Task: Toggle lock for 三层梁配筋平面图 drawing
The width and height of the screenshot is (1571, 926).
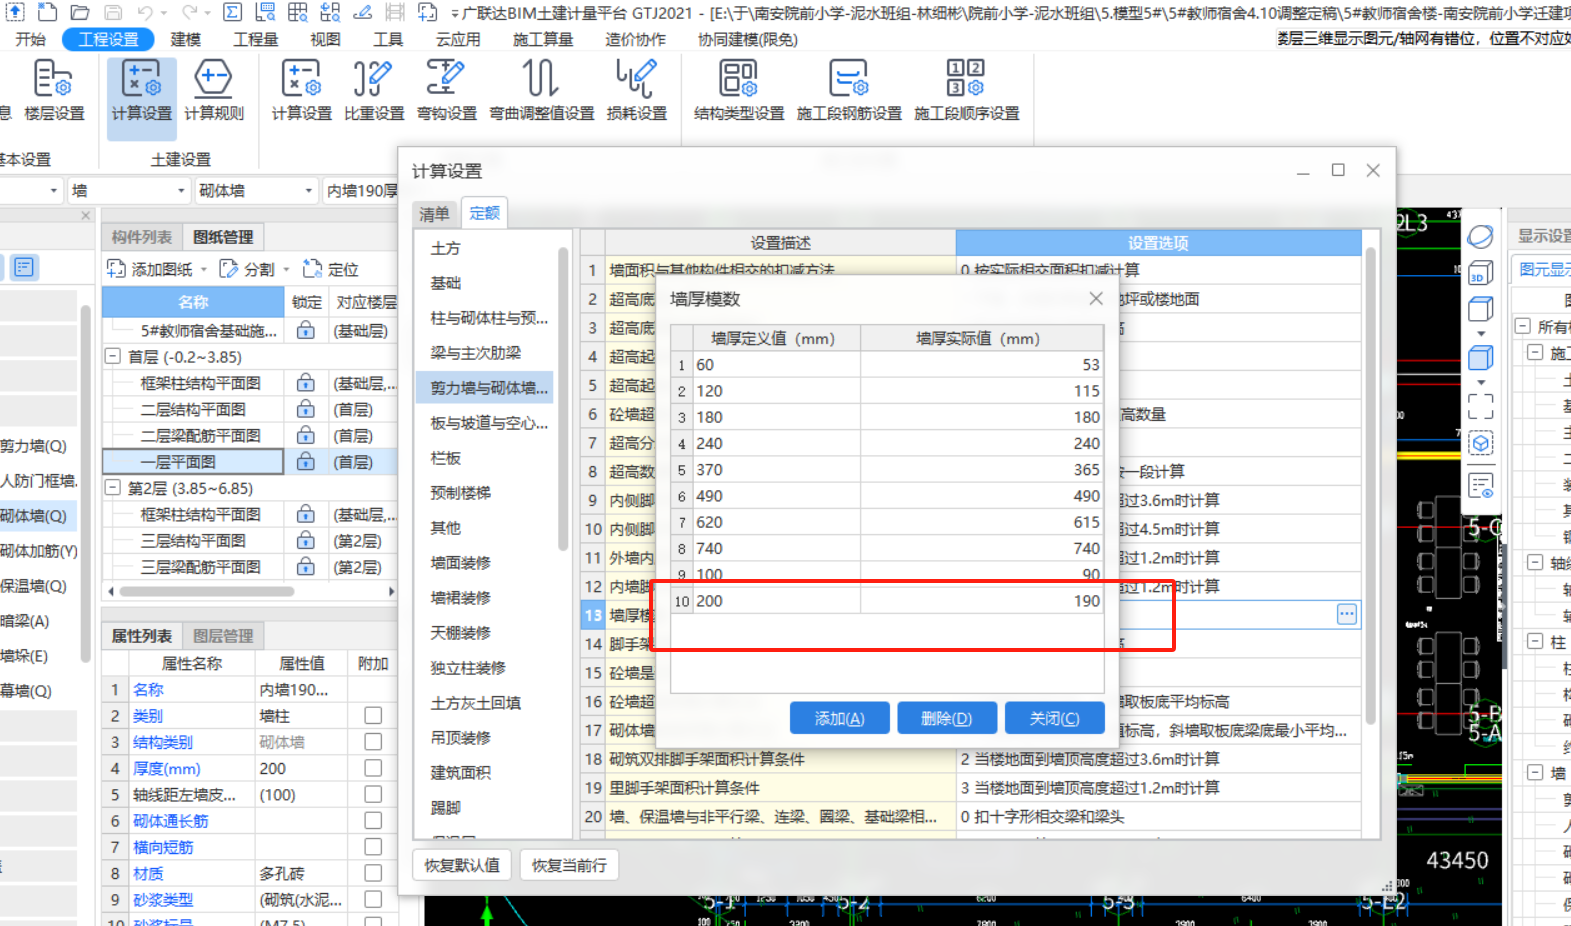Action: [306, 567]
